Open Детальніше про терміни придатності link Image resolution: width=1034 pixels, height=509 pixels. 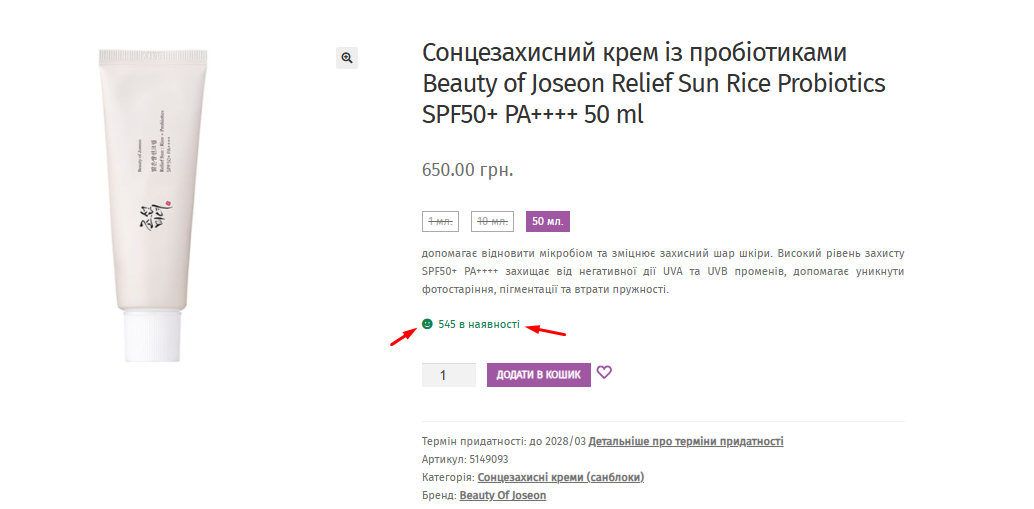(686, 441)
